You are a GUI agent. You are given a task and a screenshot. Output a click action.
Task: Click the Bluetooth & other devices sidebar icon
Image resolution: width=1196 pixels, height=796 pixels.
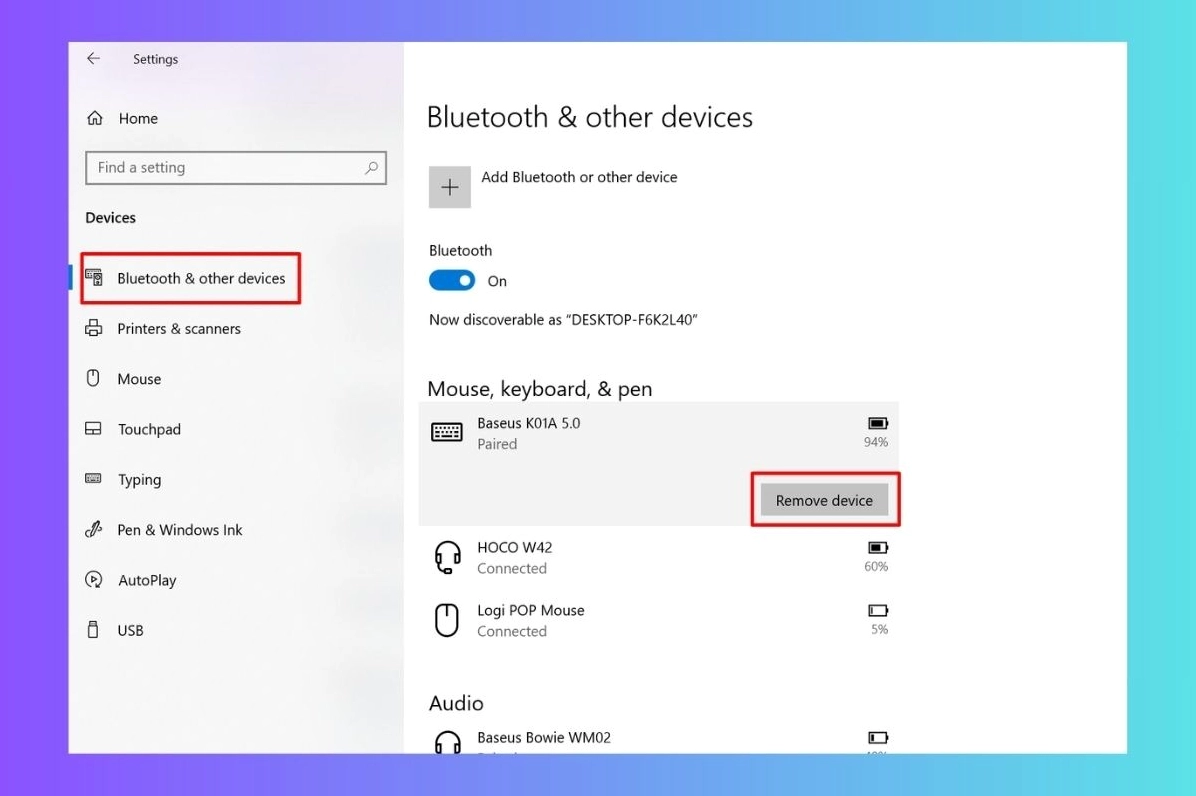point(95,277)
